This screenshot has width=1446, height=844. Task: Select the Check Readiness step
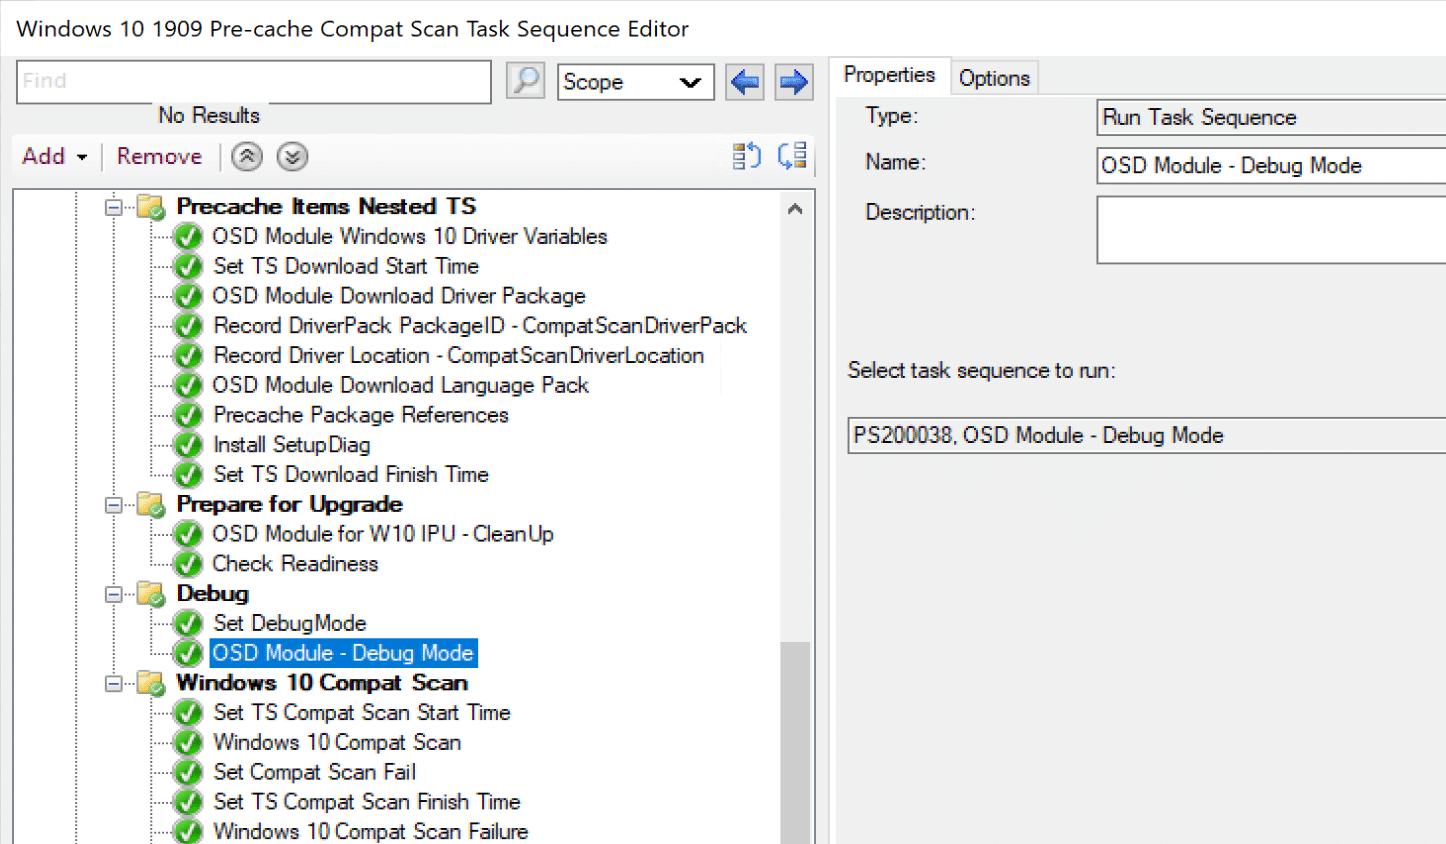[295, 563]
